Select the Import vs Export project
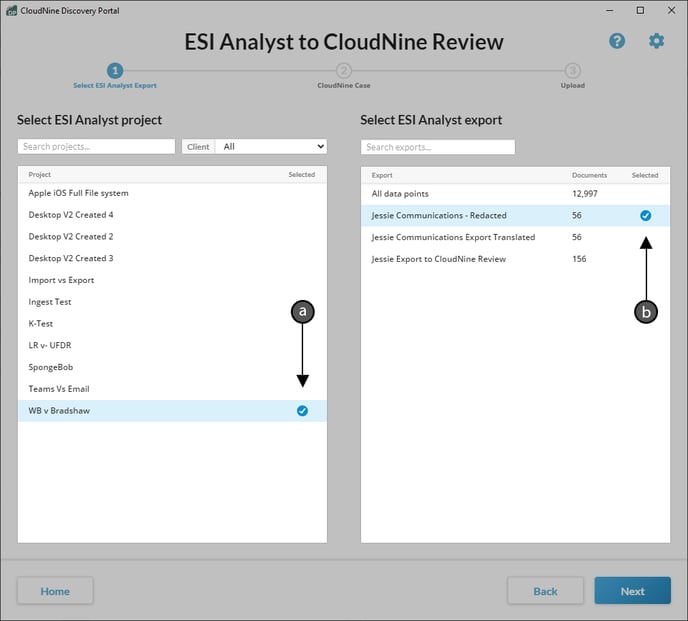 (x=172, y=280)
